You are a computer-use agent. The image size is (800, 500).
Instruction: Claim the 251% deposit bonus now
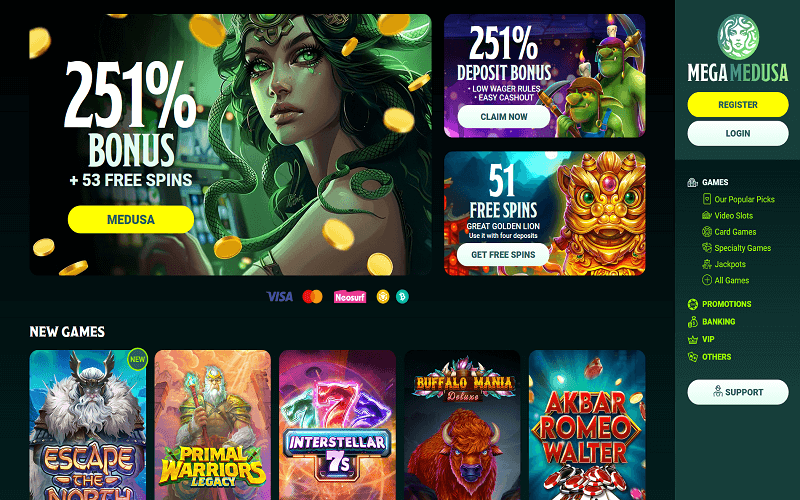(x=504, y=117)
